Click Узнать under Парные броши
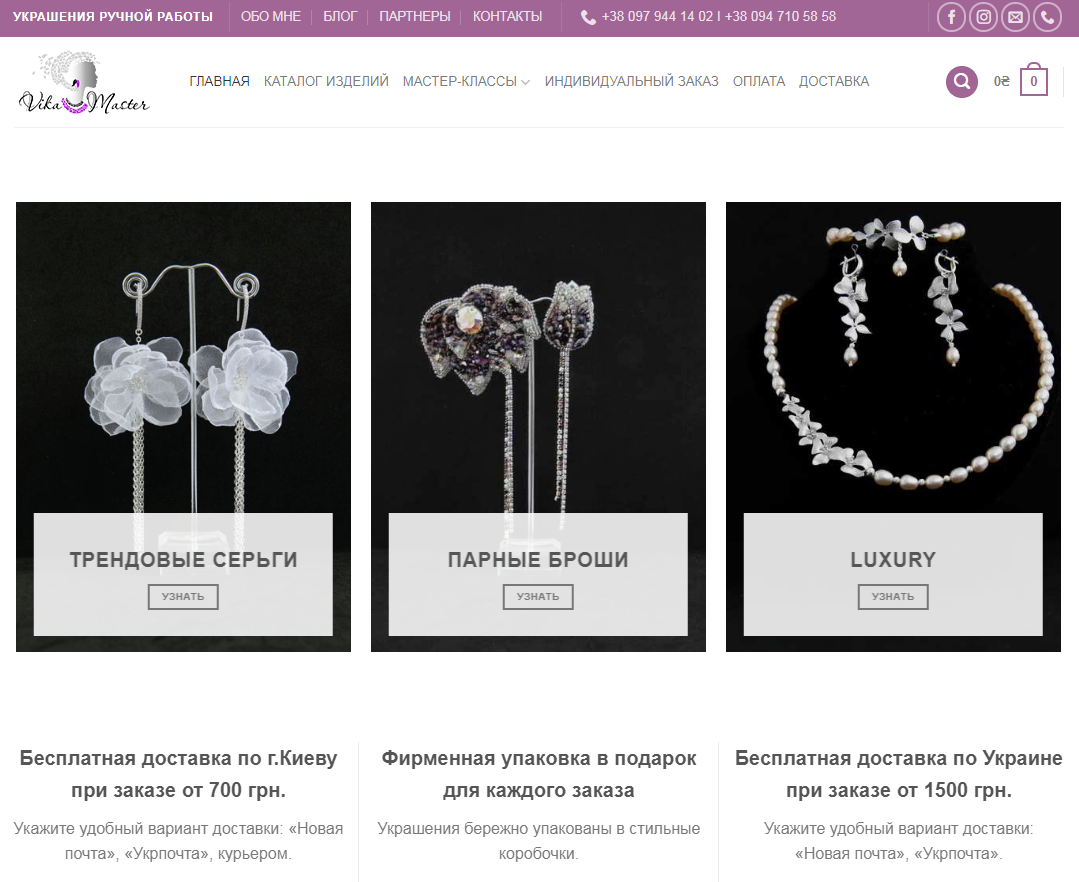 pos(538,596)
